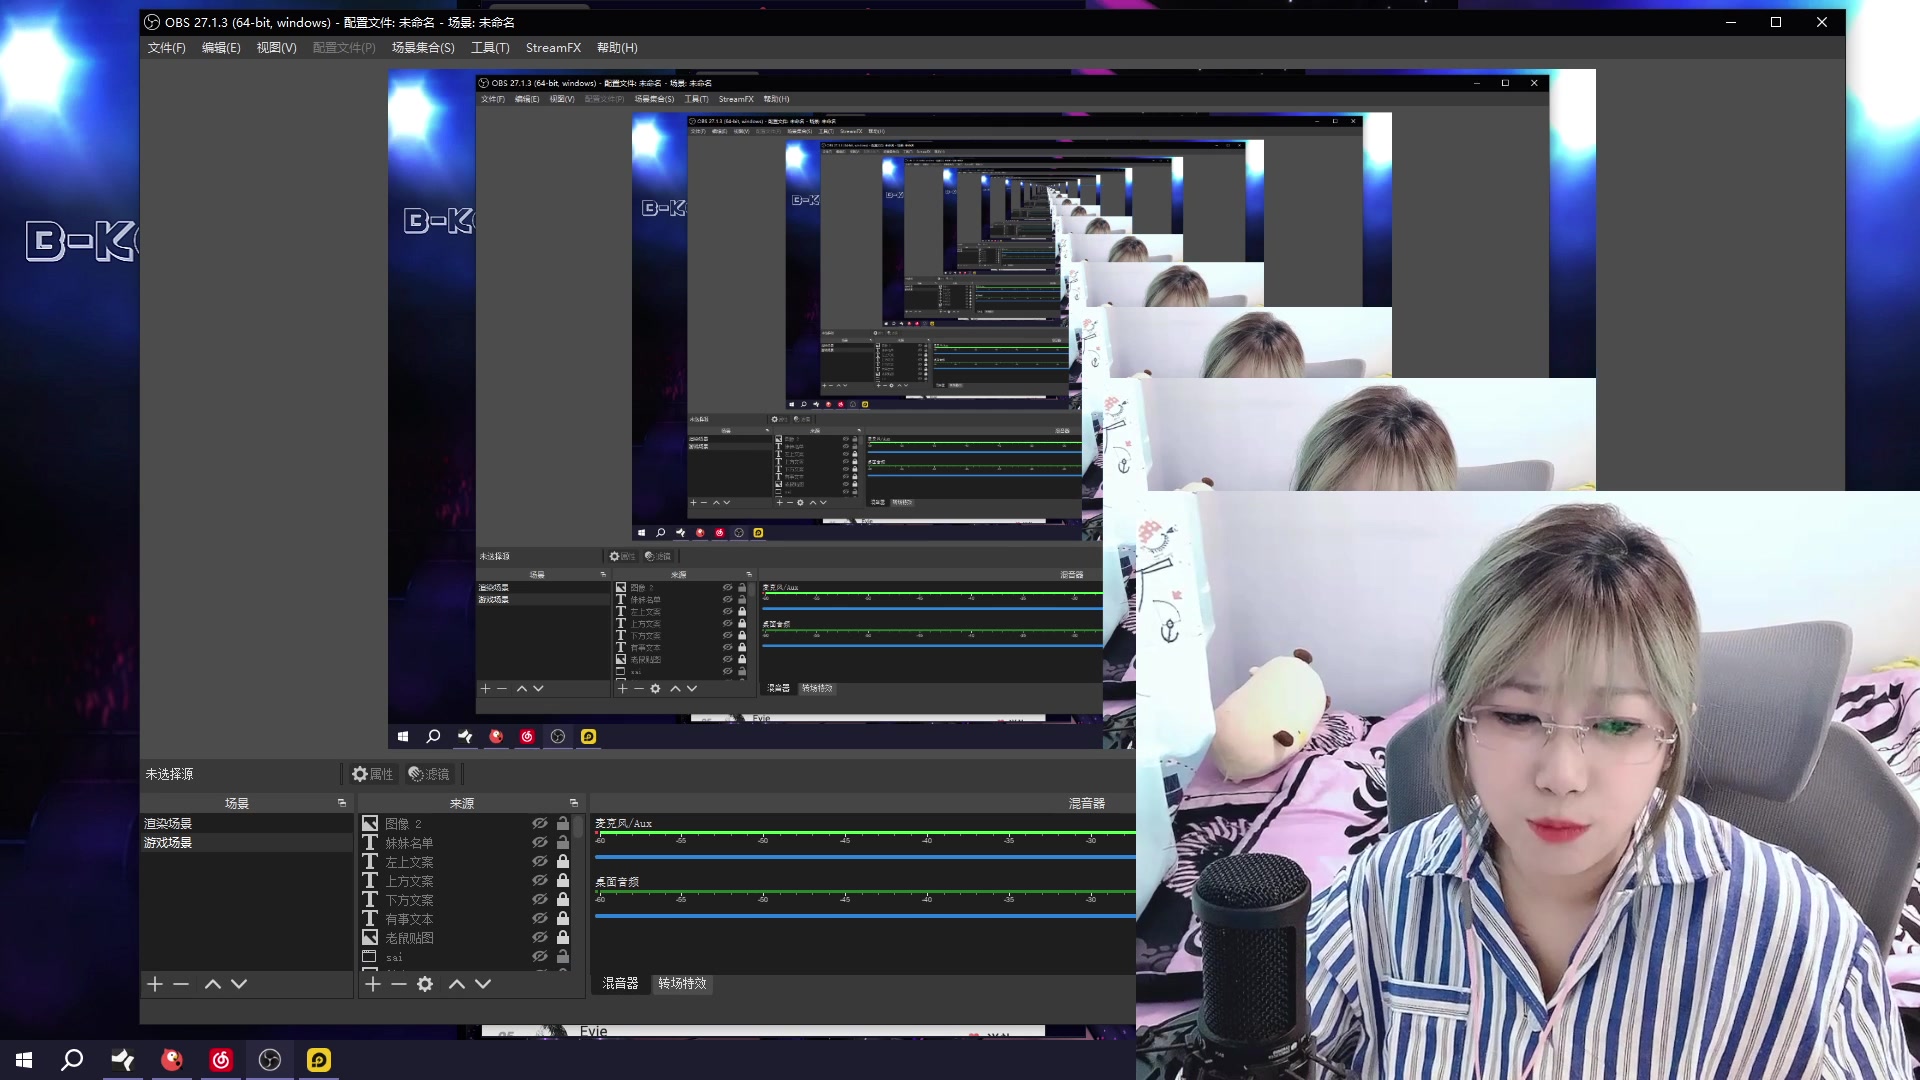
Task: Open the red ball app in taskbar
Action: pyautogui.click(x=172, y=1060)
